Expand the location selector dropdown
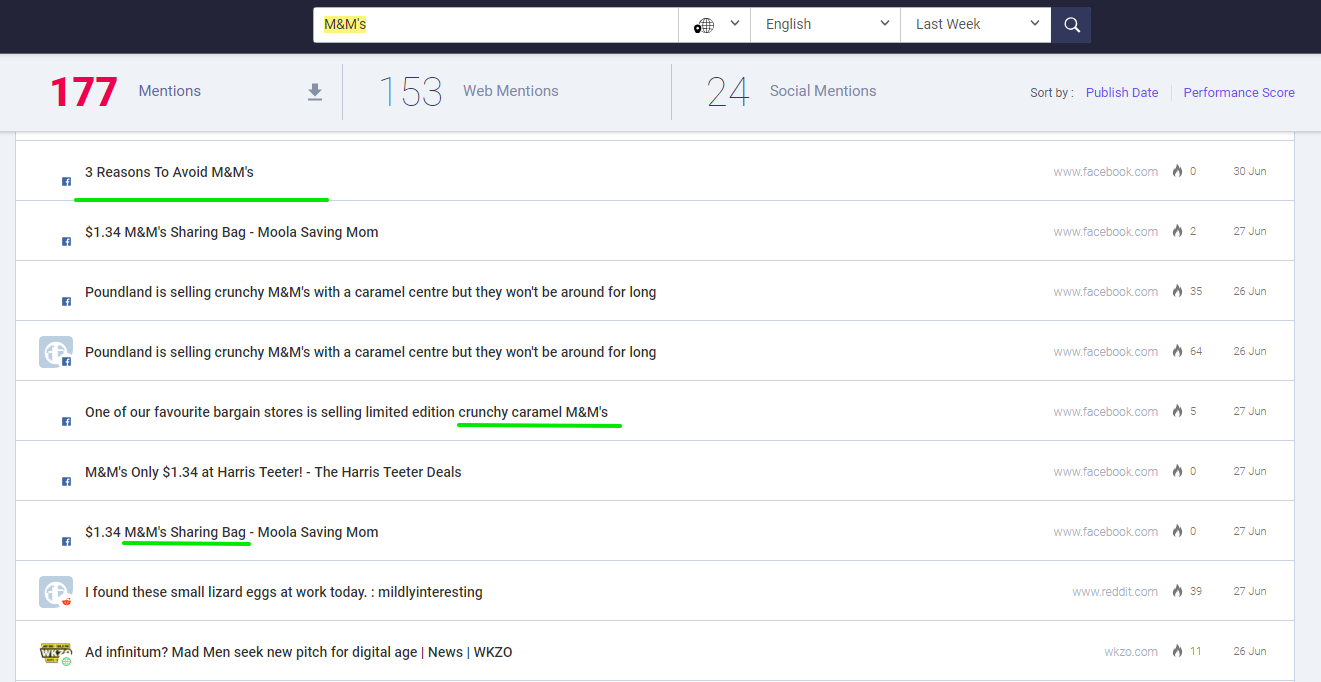1321x682 pixels. (x=736, y=24)
